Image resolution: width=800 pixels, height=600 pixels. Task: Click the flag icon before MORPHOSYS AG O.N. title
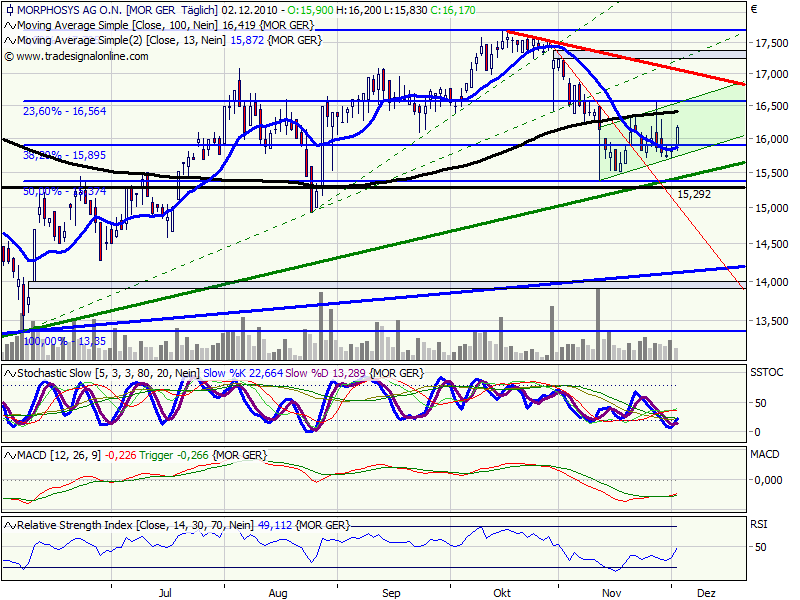(x=11, y=11)
